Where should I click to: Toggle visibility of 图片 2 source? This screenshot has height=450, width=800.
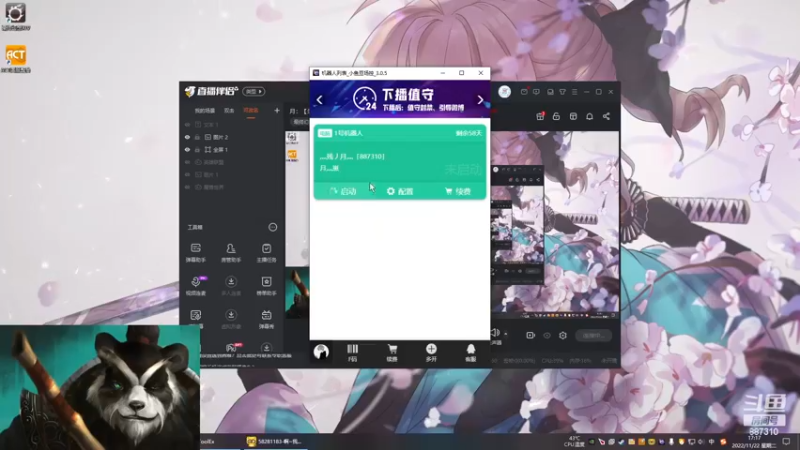[x=187, y=137]
